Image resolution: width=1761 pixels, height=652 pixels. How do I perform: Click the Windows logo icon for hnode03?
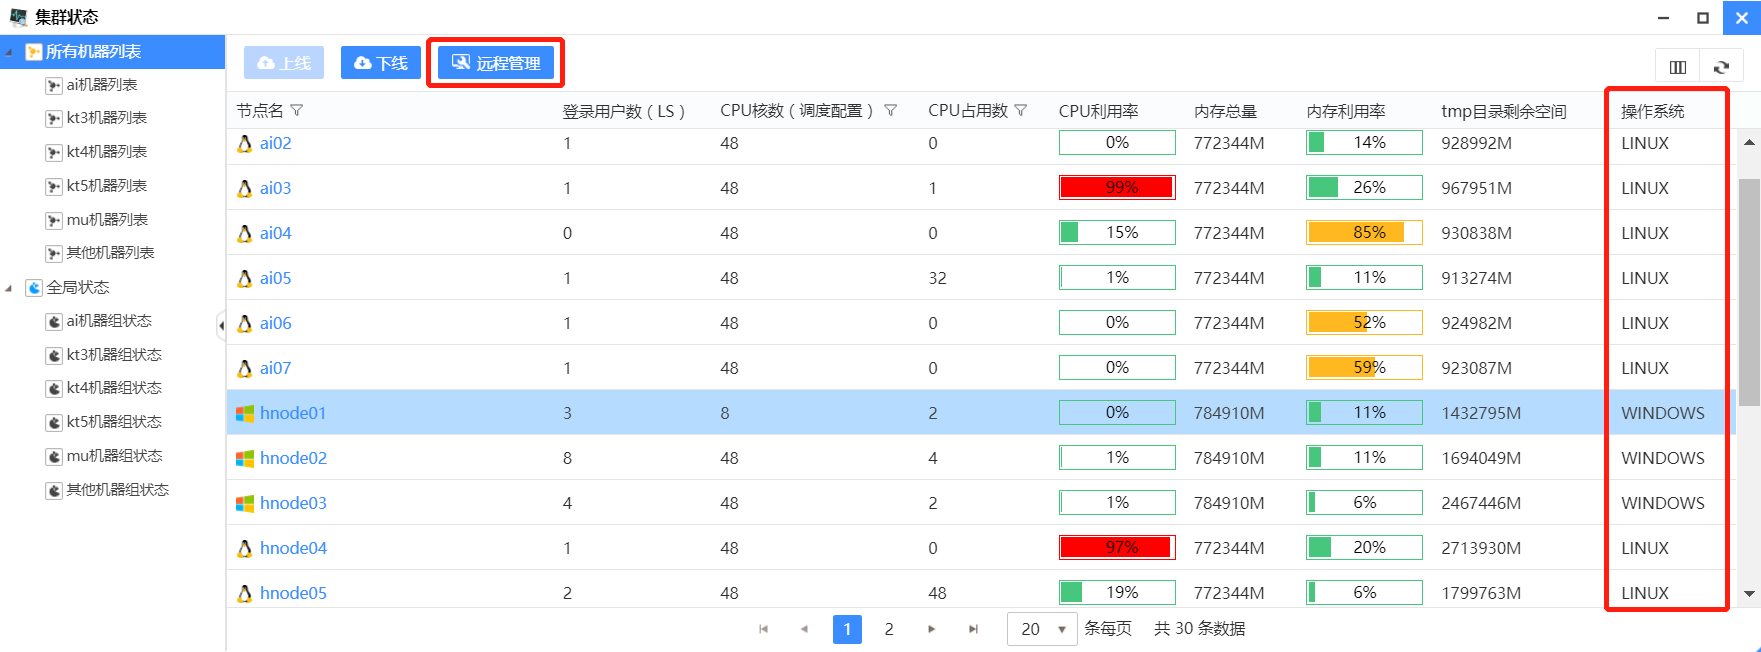[244, 503]
